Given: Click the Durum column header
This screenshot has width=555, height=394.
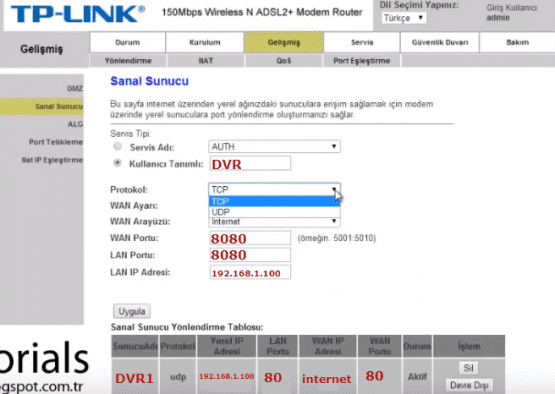Looking at the screenshot, I should (417, 346).
